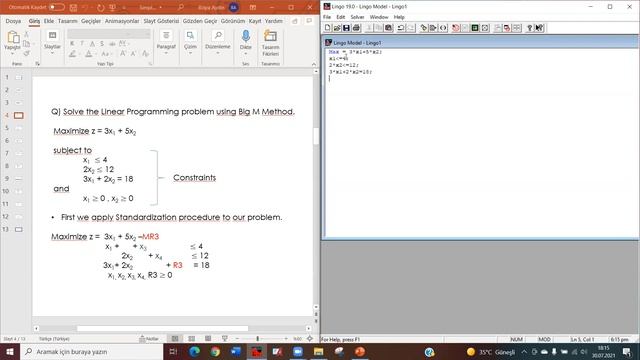
Task: Save the Lingo model with the floppy disk icon
Action: (346, 28)
